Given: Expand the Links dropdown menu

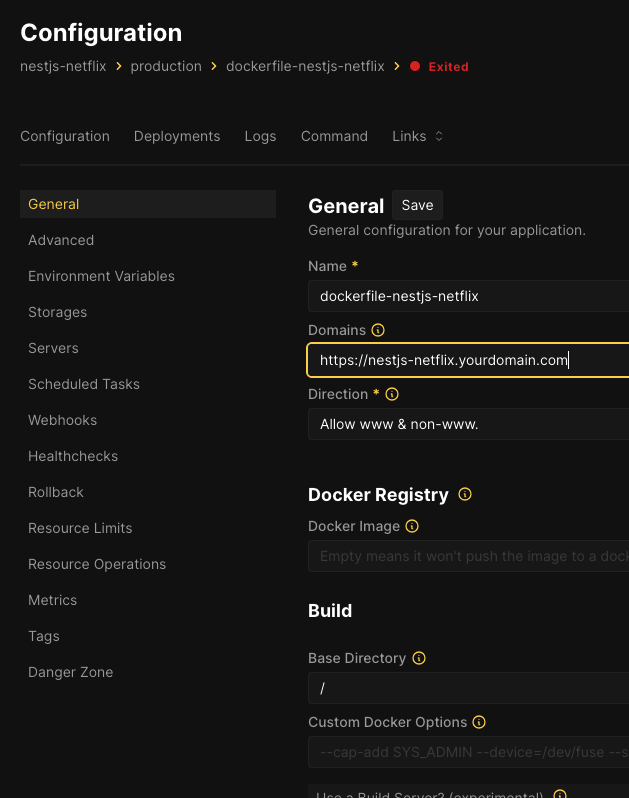Looking at the screenshot, I should (417, 136).
